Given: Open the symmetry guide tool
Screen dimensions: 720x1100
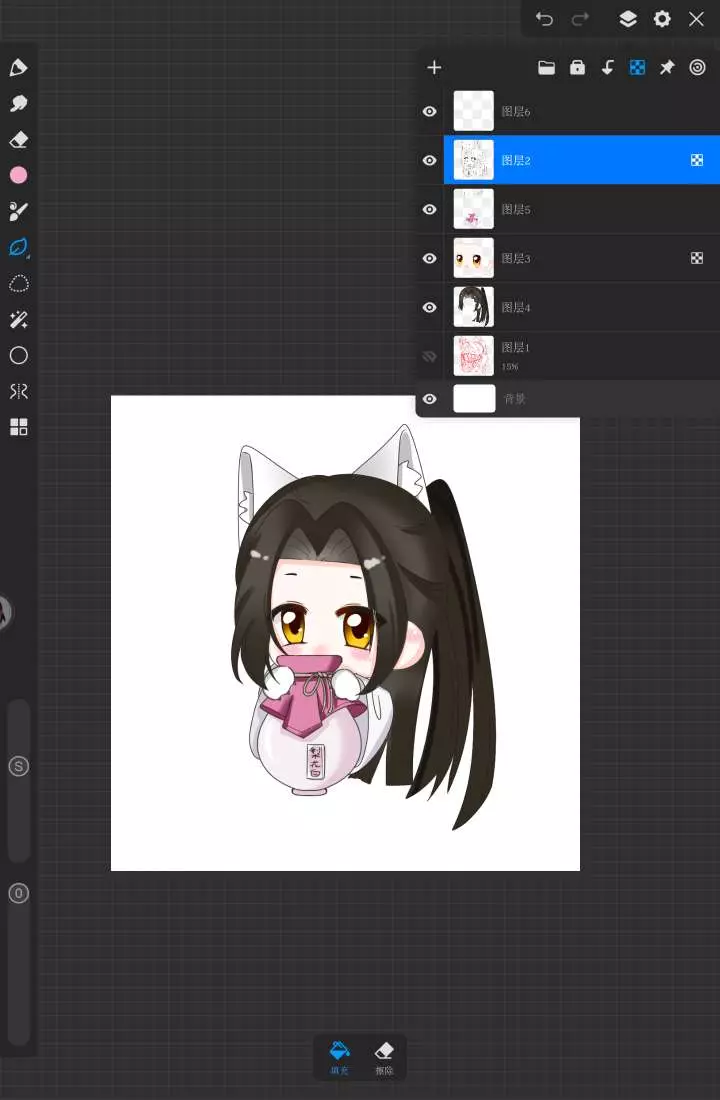Looking at the screenshot, I should point(19,391).
